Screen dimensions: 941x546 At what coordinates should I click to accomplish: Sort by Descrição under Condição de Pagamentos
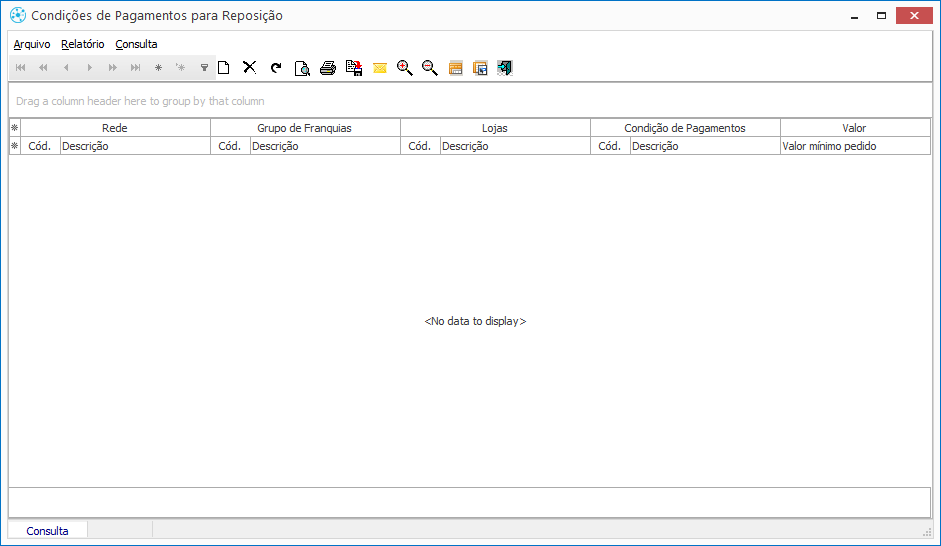(705, 146)
